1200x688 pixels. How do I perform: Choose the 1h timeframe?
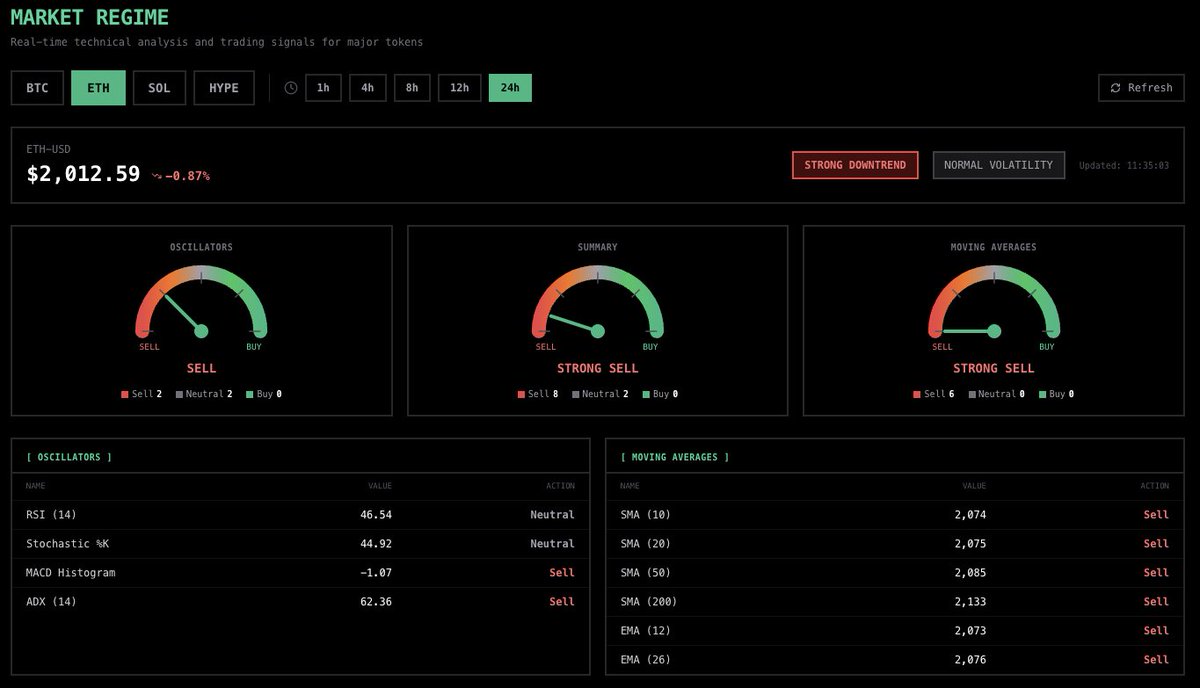coord(323,88)
